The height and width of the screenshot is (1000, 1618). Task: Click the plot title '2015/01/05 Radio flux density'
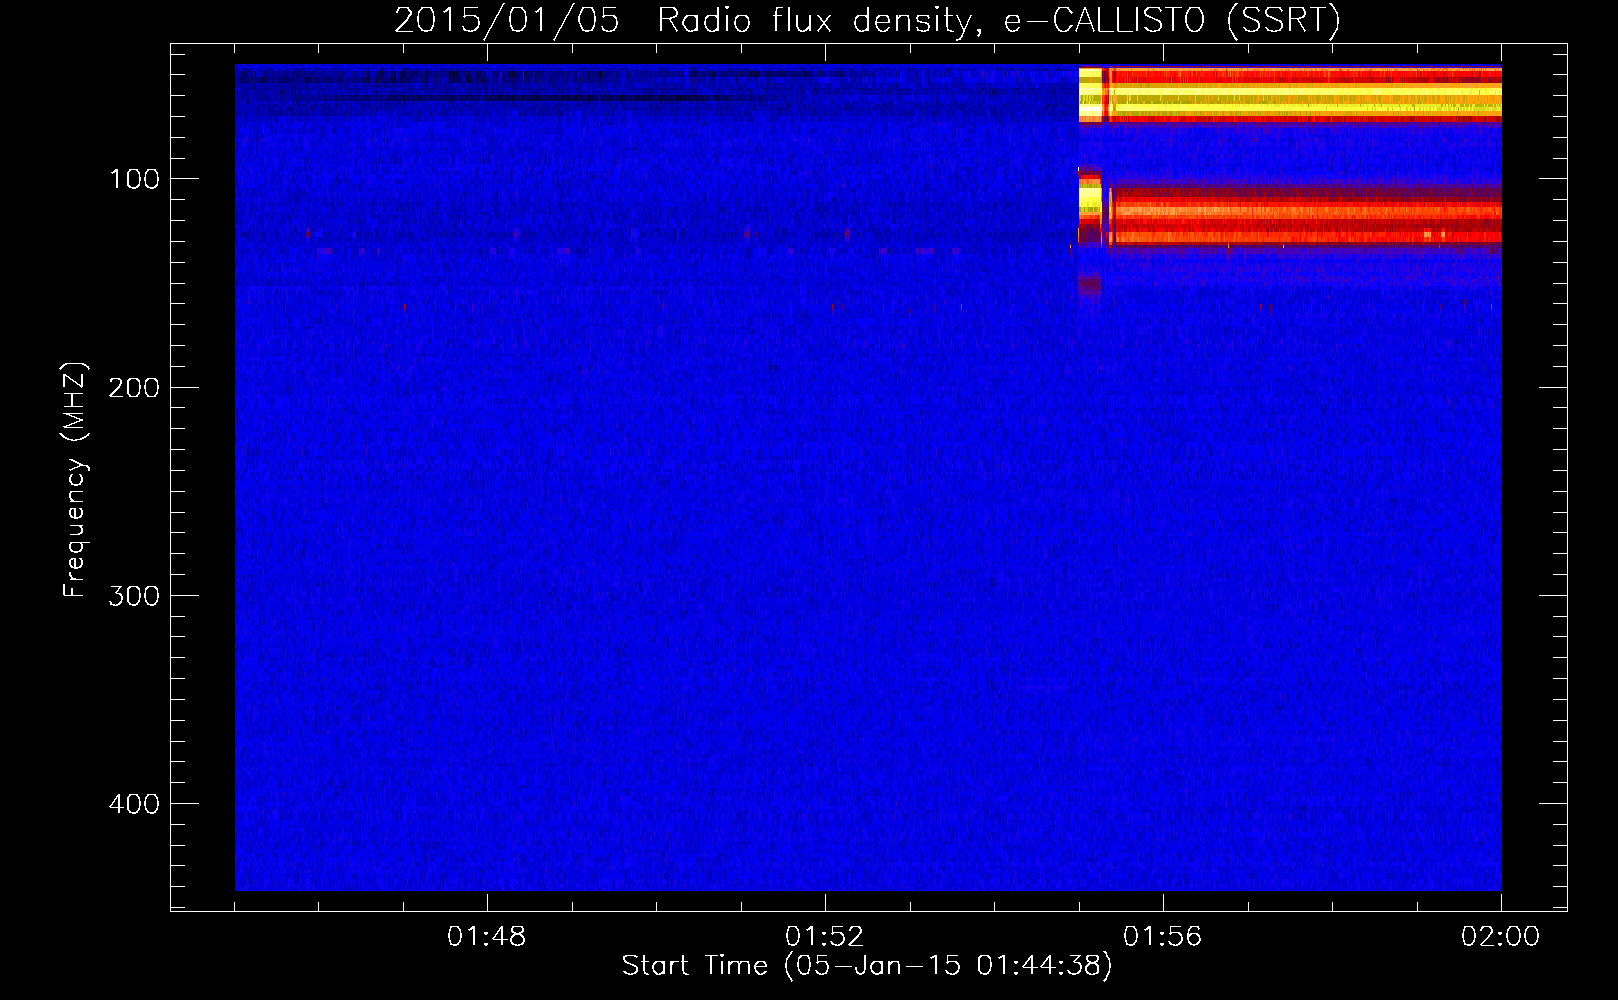[x=867, y=20]
